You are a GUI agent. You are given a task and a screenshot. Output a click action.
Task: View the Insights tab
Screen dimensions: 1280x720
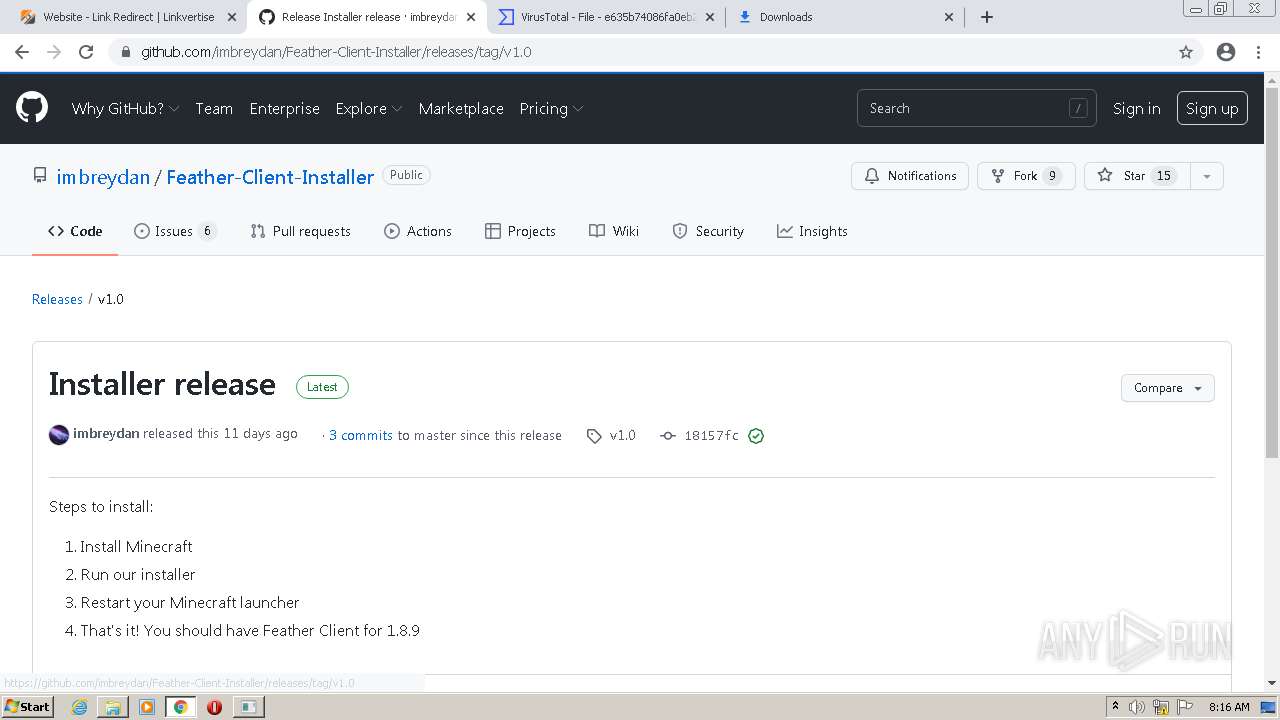[812, 231]
